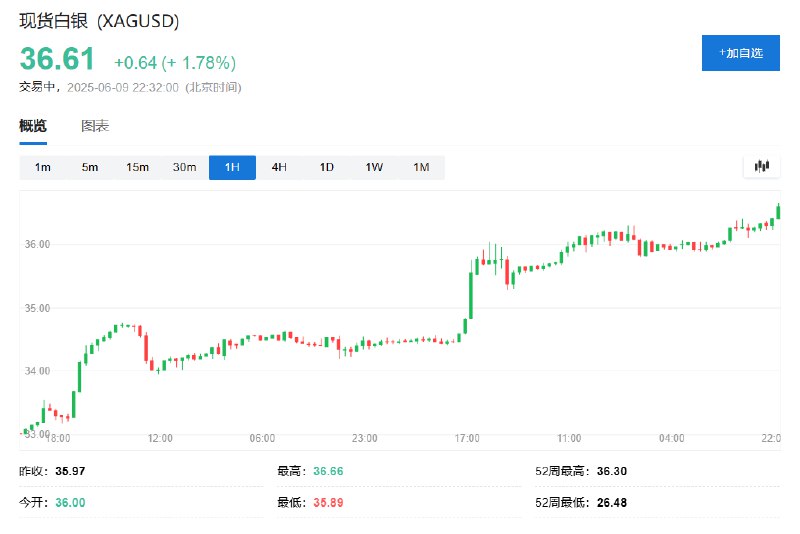Switch to the 图表 tab
Viewport: 800px width, 534px height.
click(x=95, y=125)
